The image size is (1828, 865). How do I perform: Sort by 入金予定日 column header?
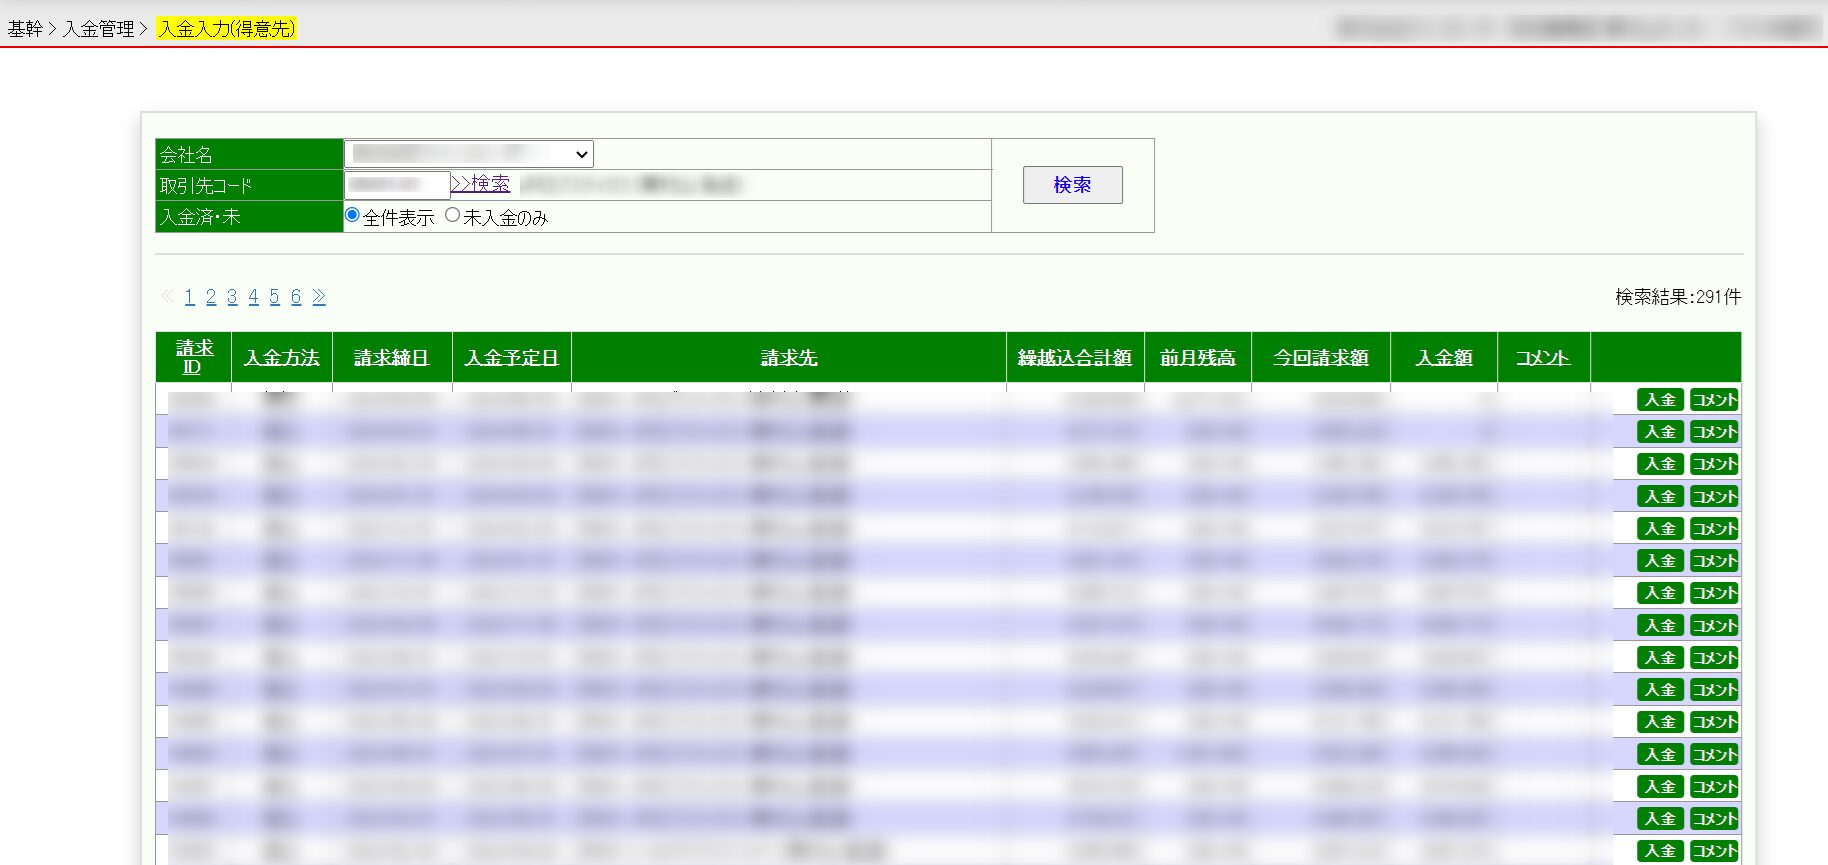[x=512, y=358]
